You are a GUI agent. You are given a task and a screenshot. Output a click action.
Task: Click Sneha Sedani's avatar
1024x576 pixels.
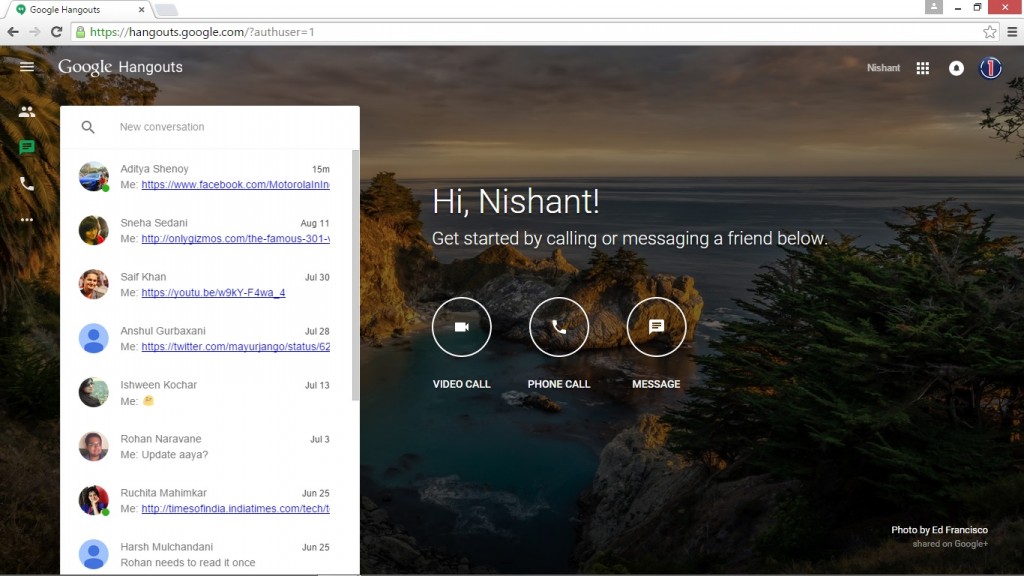point(93,231)
